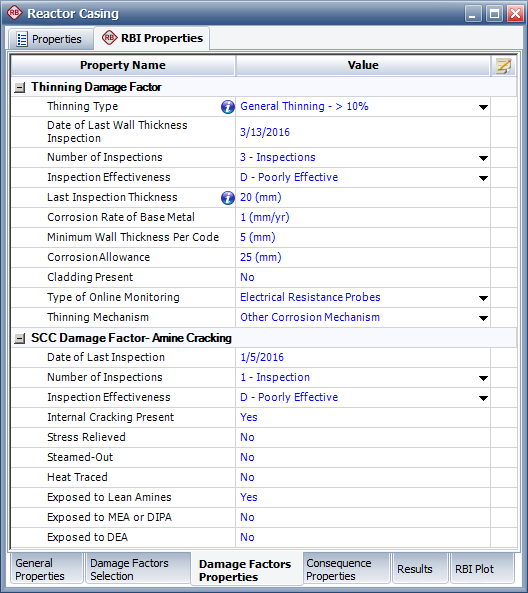Image resolution: width=528 pixels, height=593 pixels.
Task: Select the Exposed to Lean Amines label
Action: tap(109, 498)
